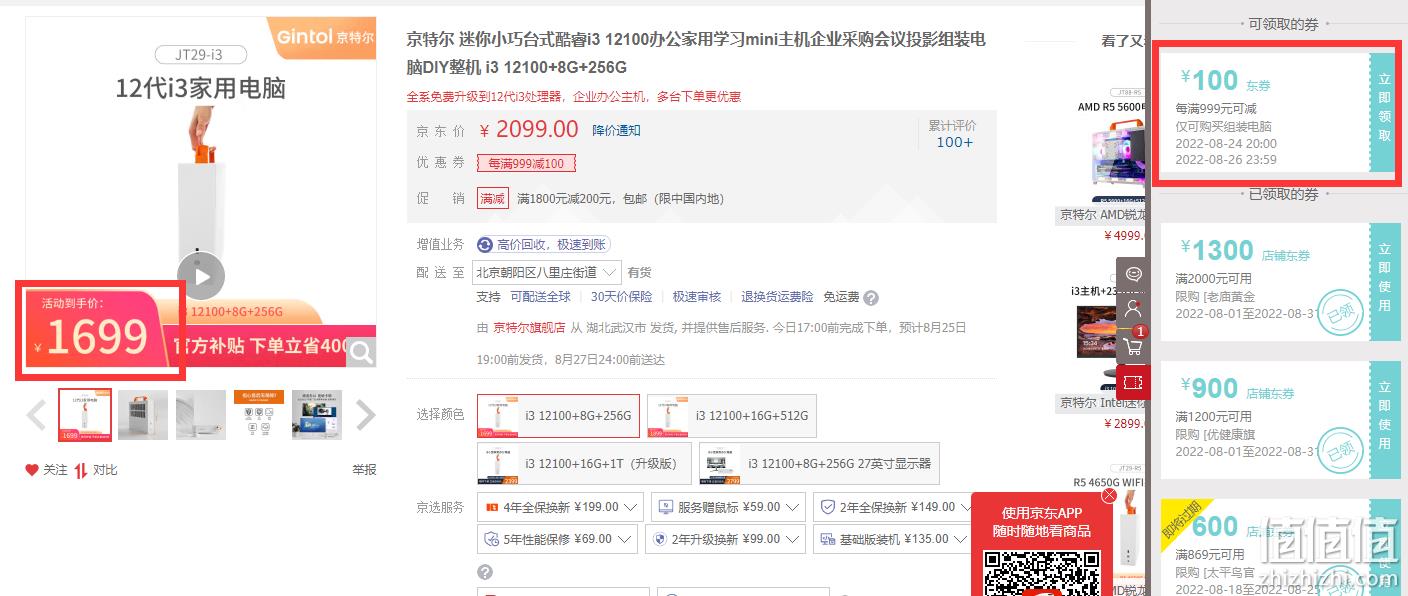Open the 降价通知 price alert link
Image resolution: width=1408 pixels, height=596 pixels.
click(616, 130)
